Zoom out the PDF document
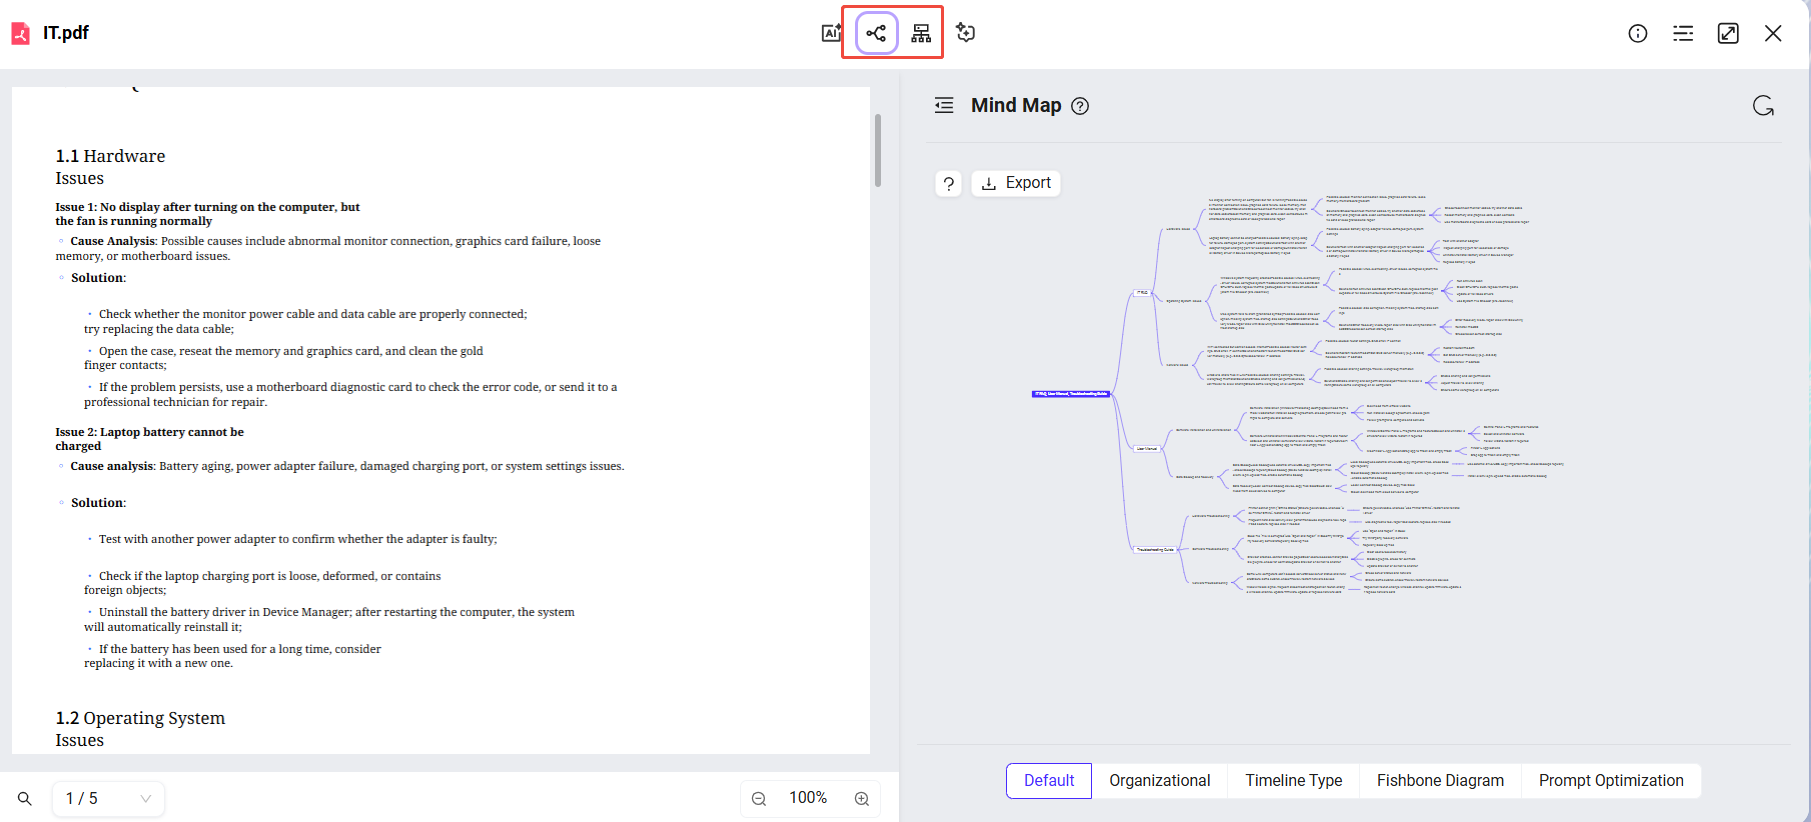The width and height of the screenshot is (1811, 822). (x=759, y=799)
